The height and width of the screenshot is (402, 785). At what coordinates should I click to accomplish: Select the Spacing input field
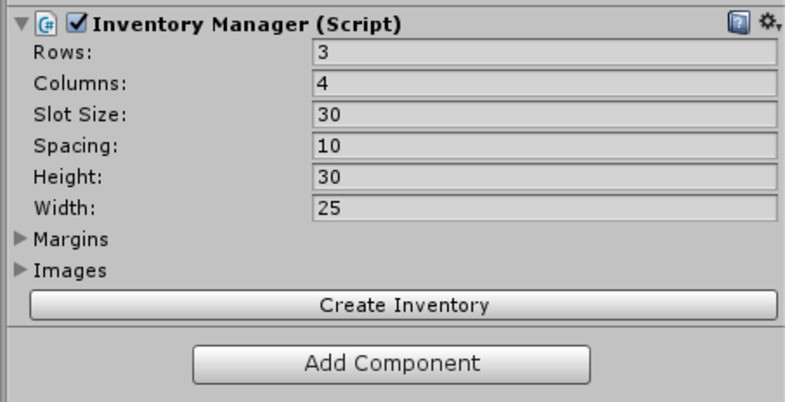(x=544, y=146)
